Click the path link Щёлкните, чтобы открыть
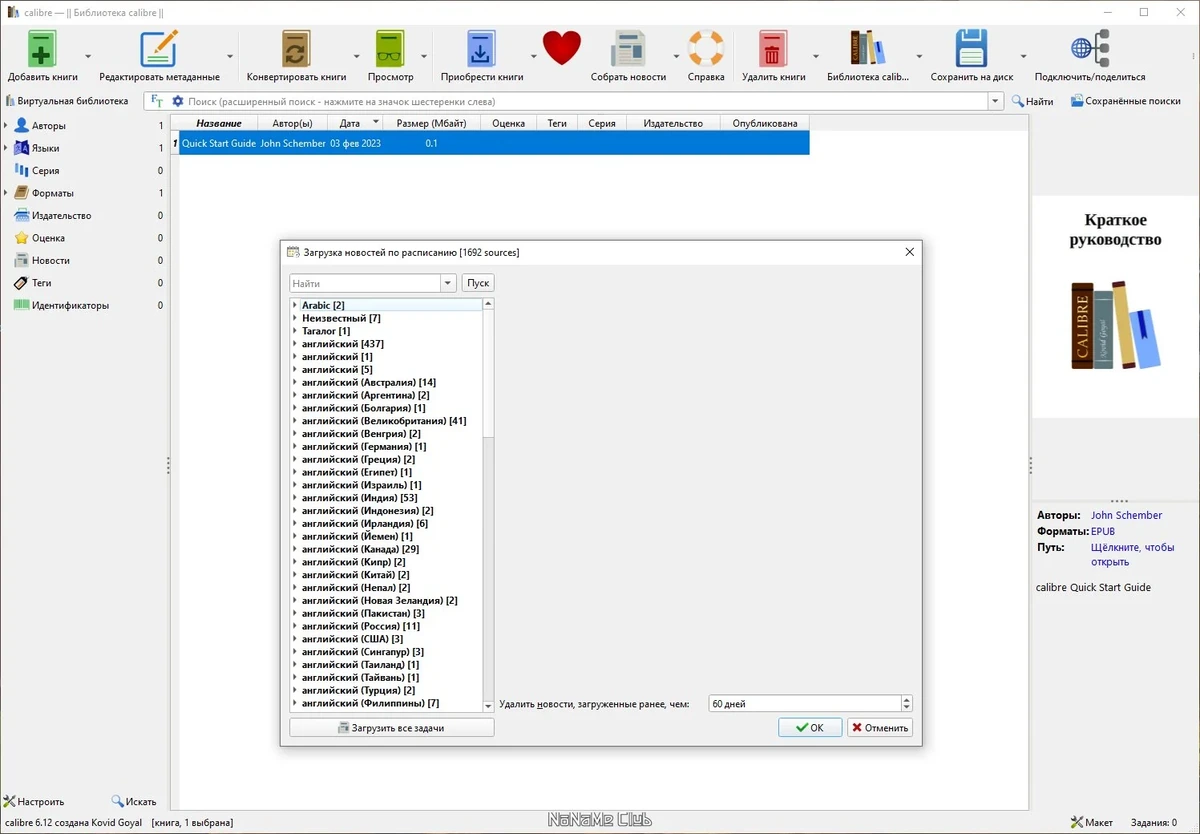This screenshot has width=1200, height=834. click(x=1132, y=555)
